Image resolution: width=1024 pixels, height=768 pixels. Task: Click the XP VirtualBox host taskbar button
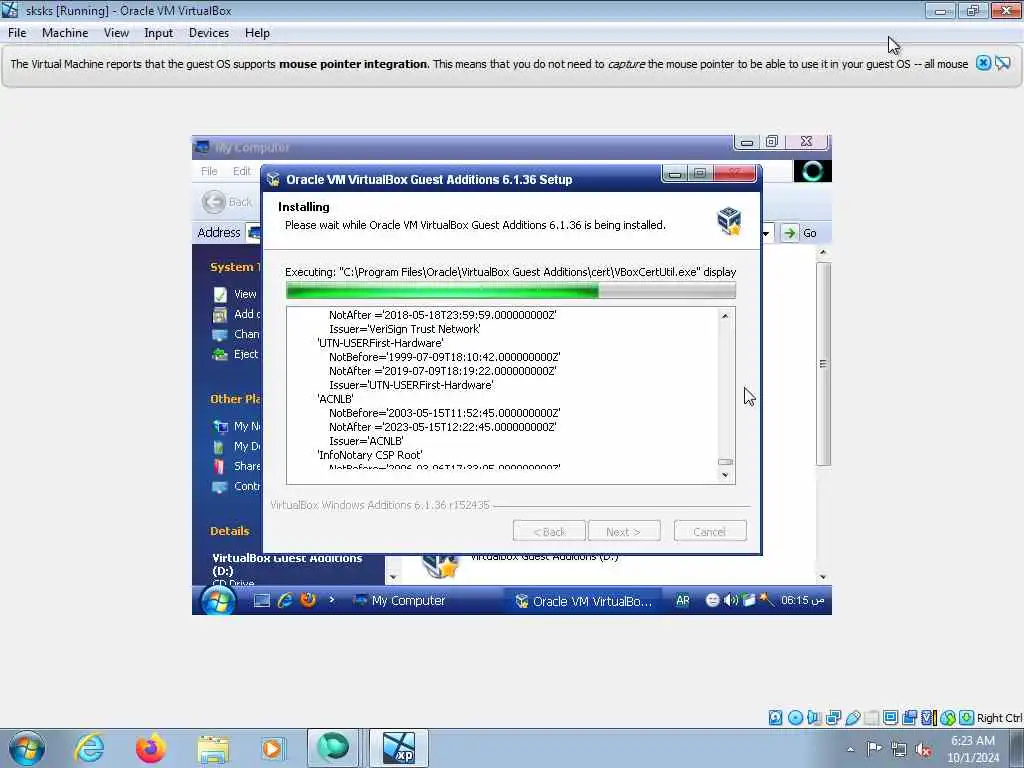[x=399, y=748]
